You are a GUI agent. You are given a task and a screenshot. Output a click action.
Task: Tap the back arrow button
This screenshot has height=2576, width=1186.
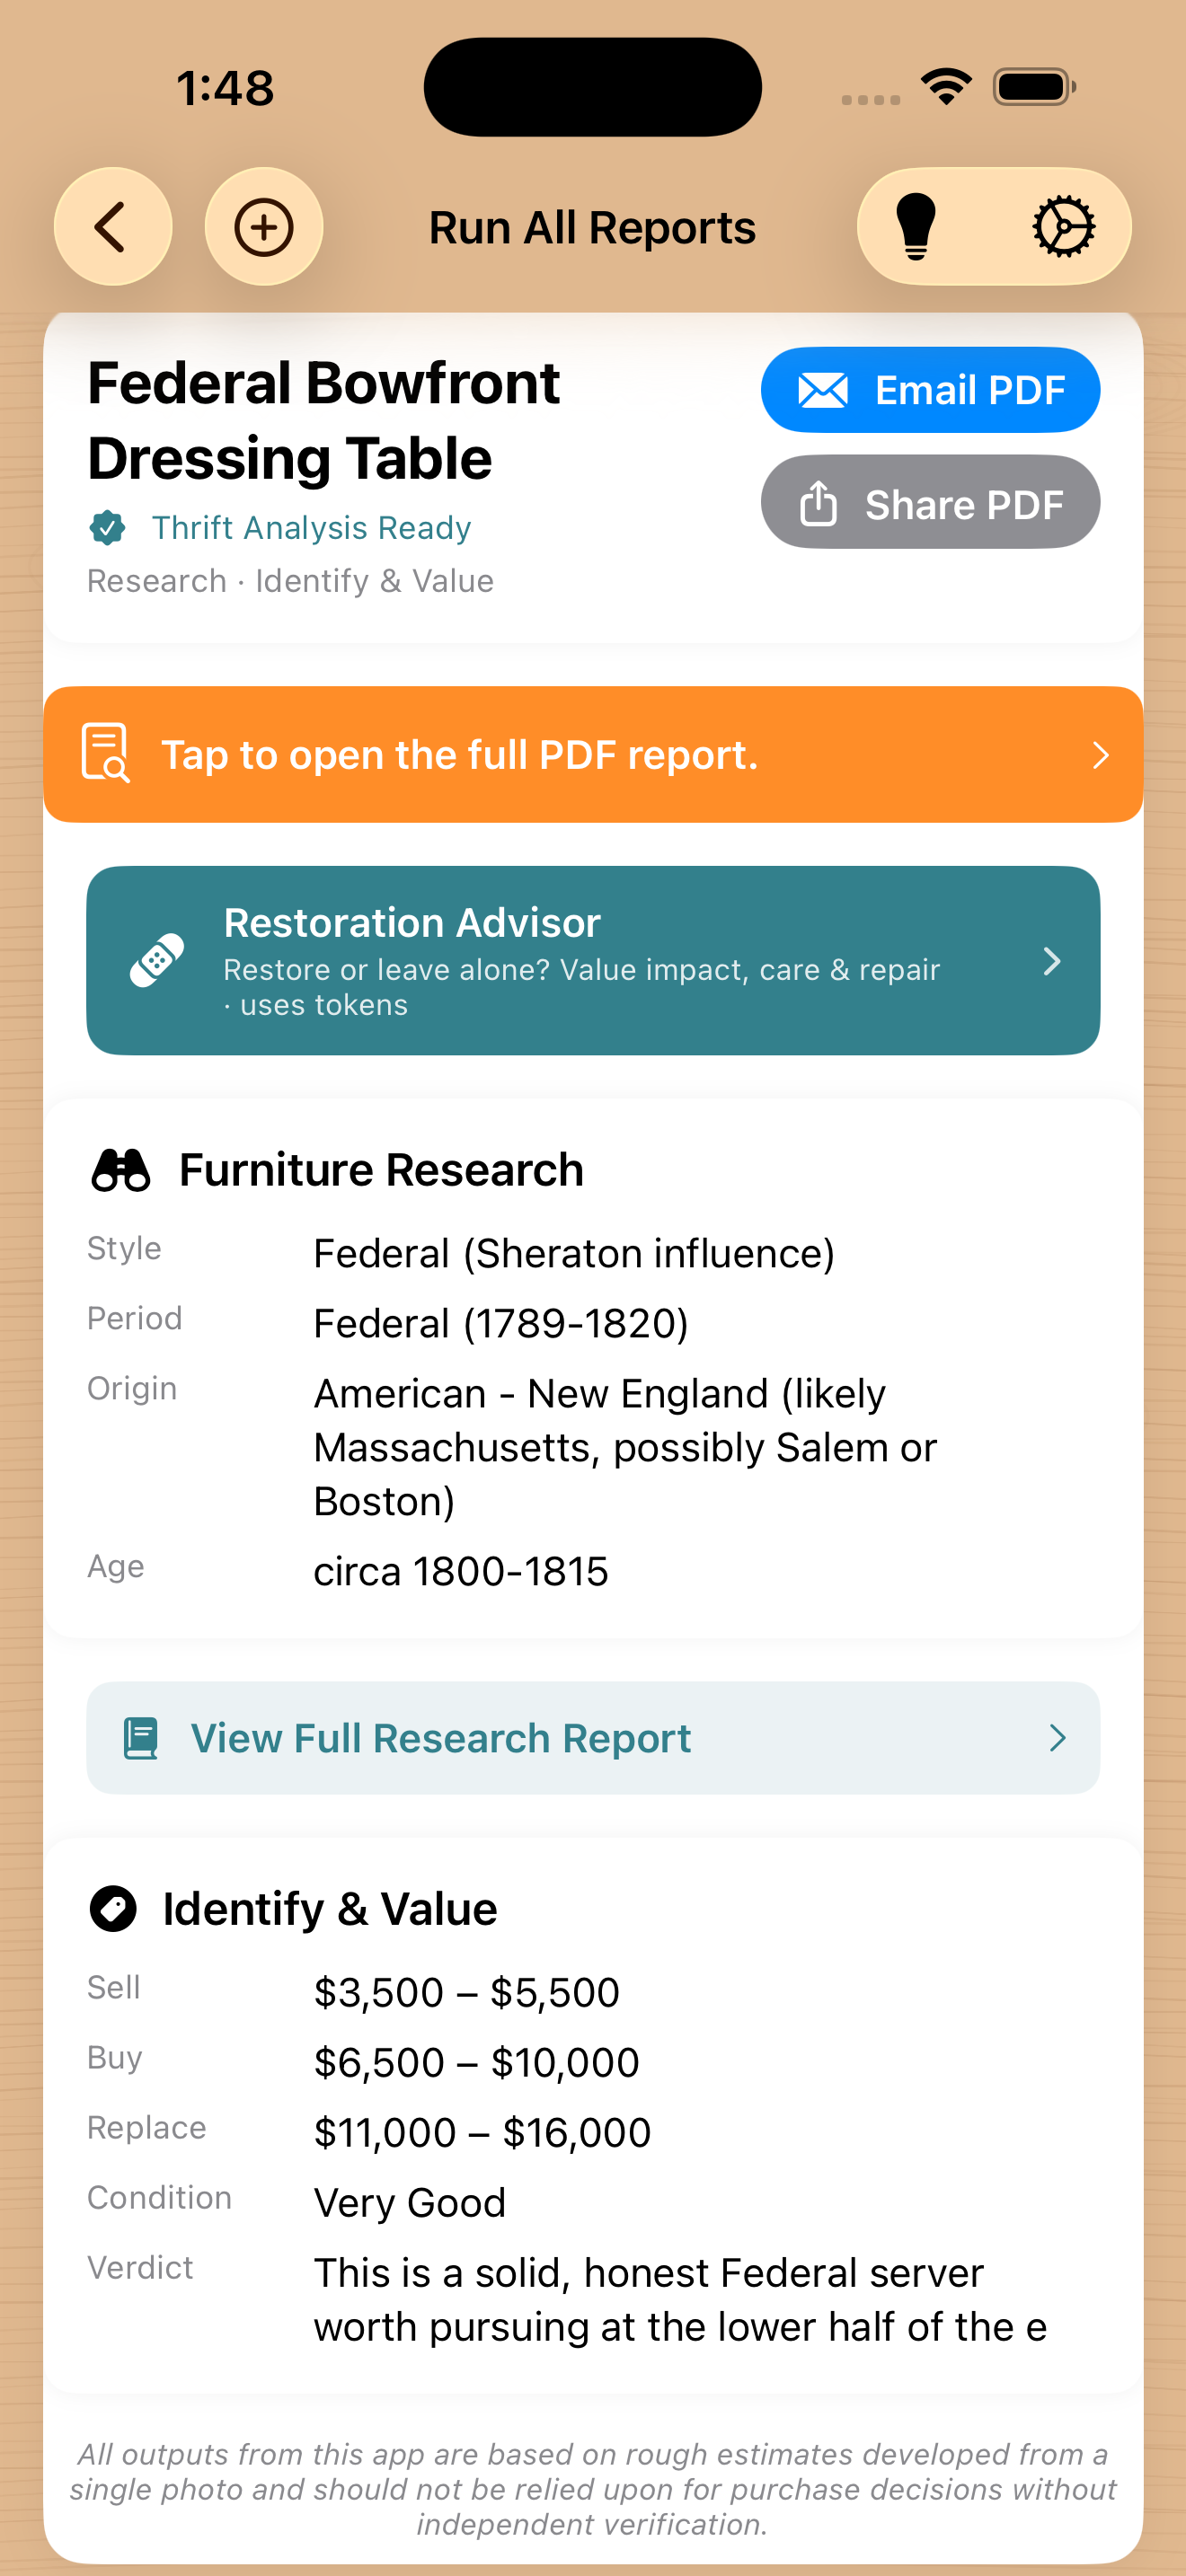point(112,226)
